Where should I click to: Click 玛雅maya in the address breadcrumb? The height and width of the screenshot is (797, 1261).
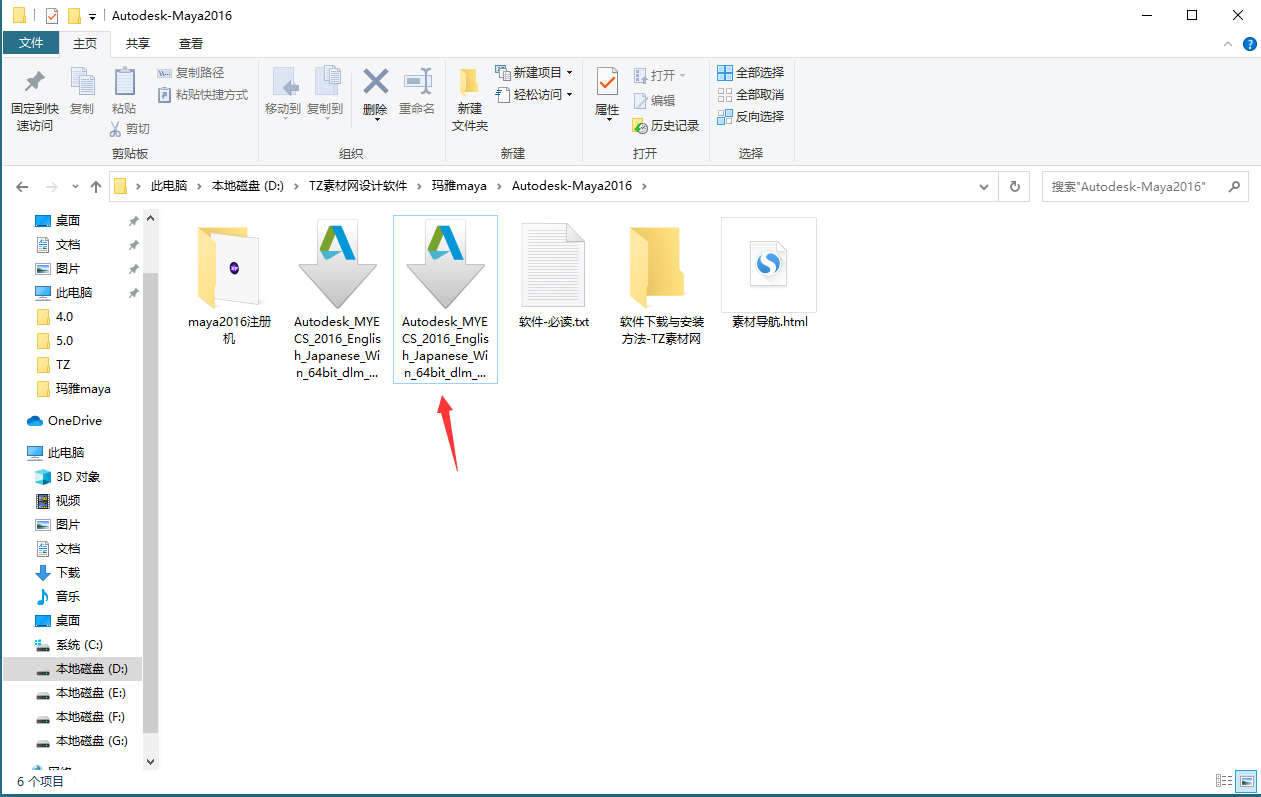(x=458, y=186)
